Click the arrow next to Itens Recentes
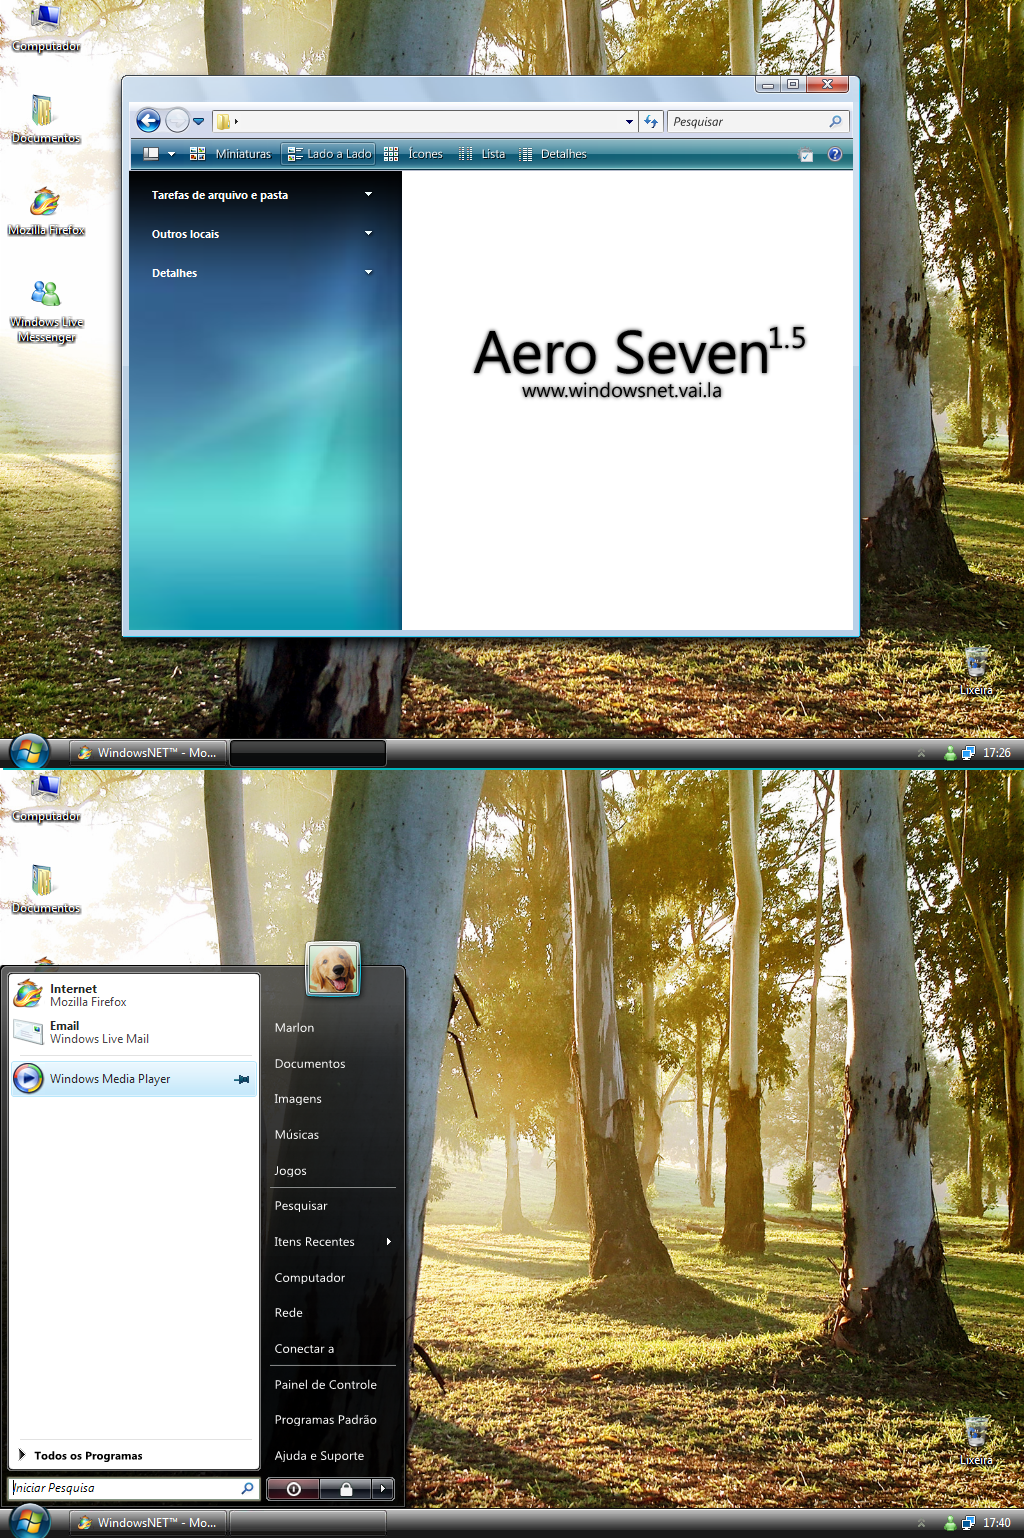This screenshot has width=1024, height=1538. 388,1242
